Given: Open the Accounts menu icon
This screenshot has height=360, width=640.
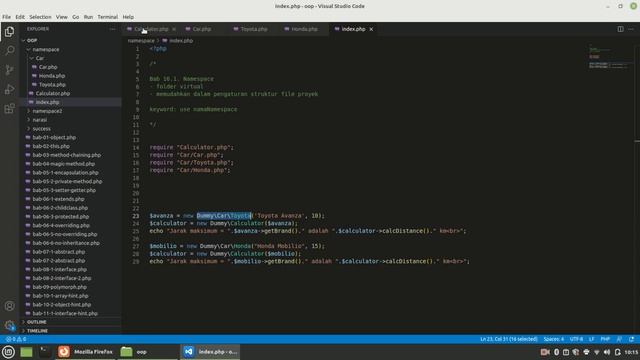Looking at the screenshot, I should [x=9, y=306].
